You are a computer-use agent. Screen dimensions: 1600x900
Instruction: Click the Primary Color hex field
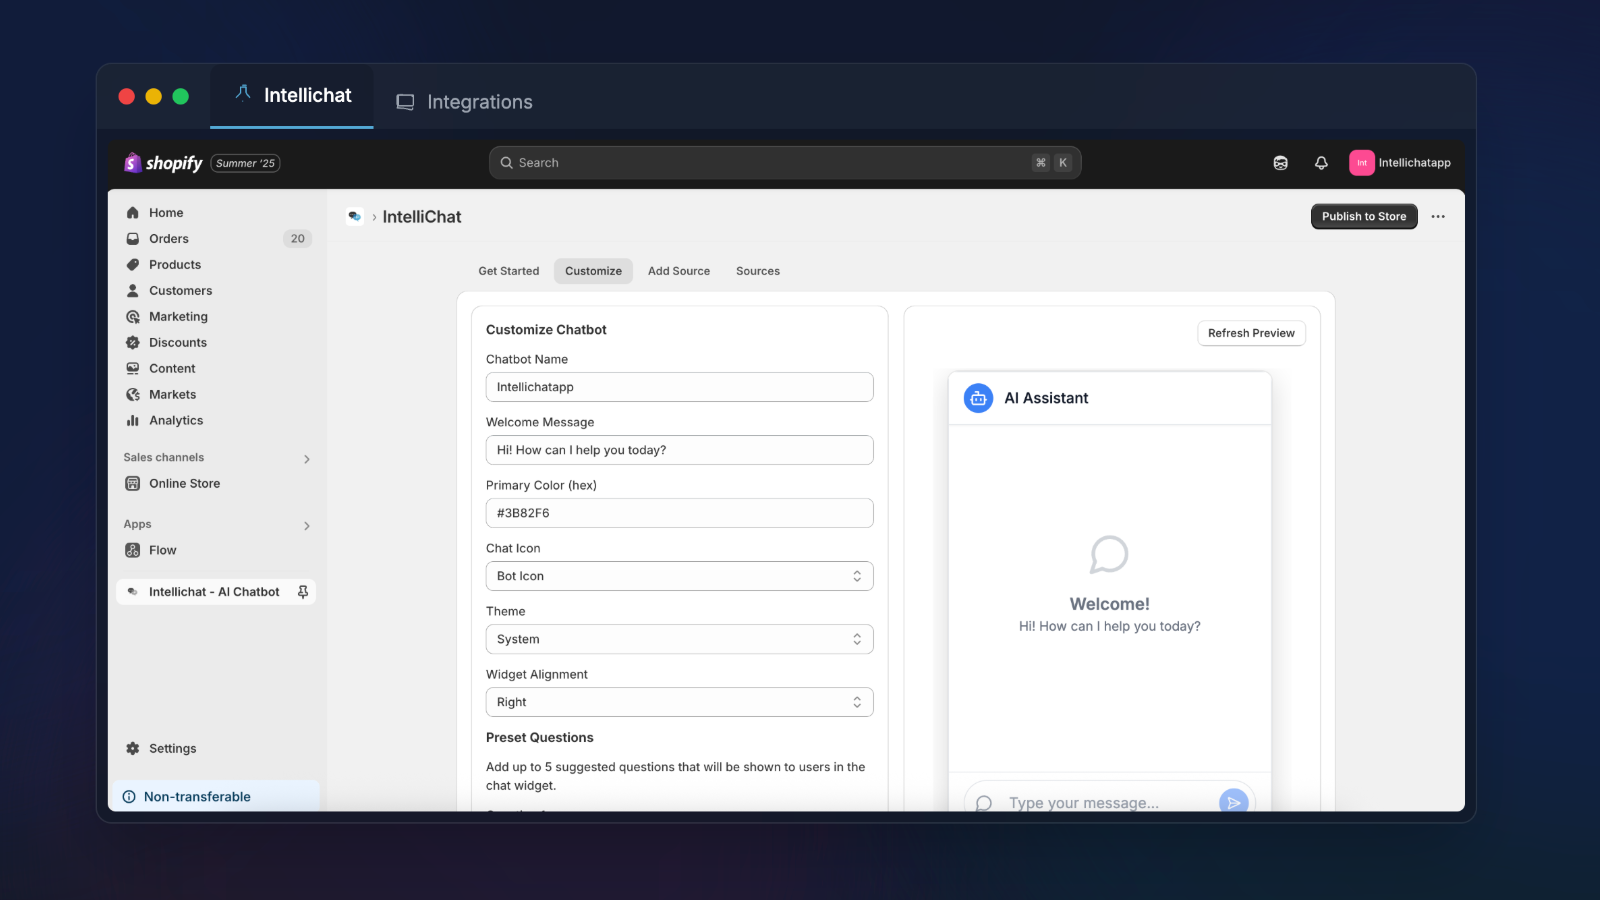click(679, 513)
